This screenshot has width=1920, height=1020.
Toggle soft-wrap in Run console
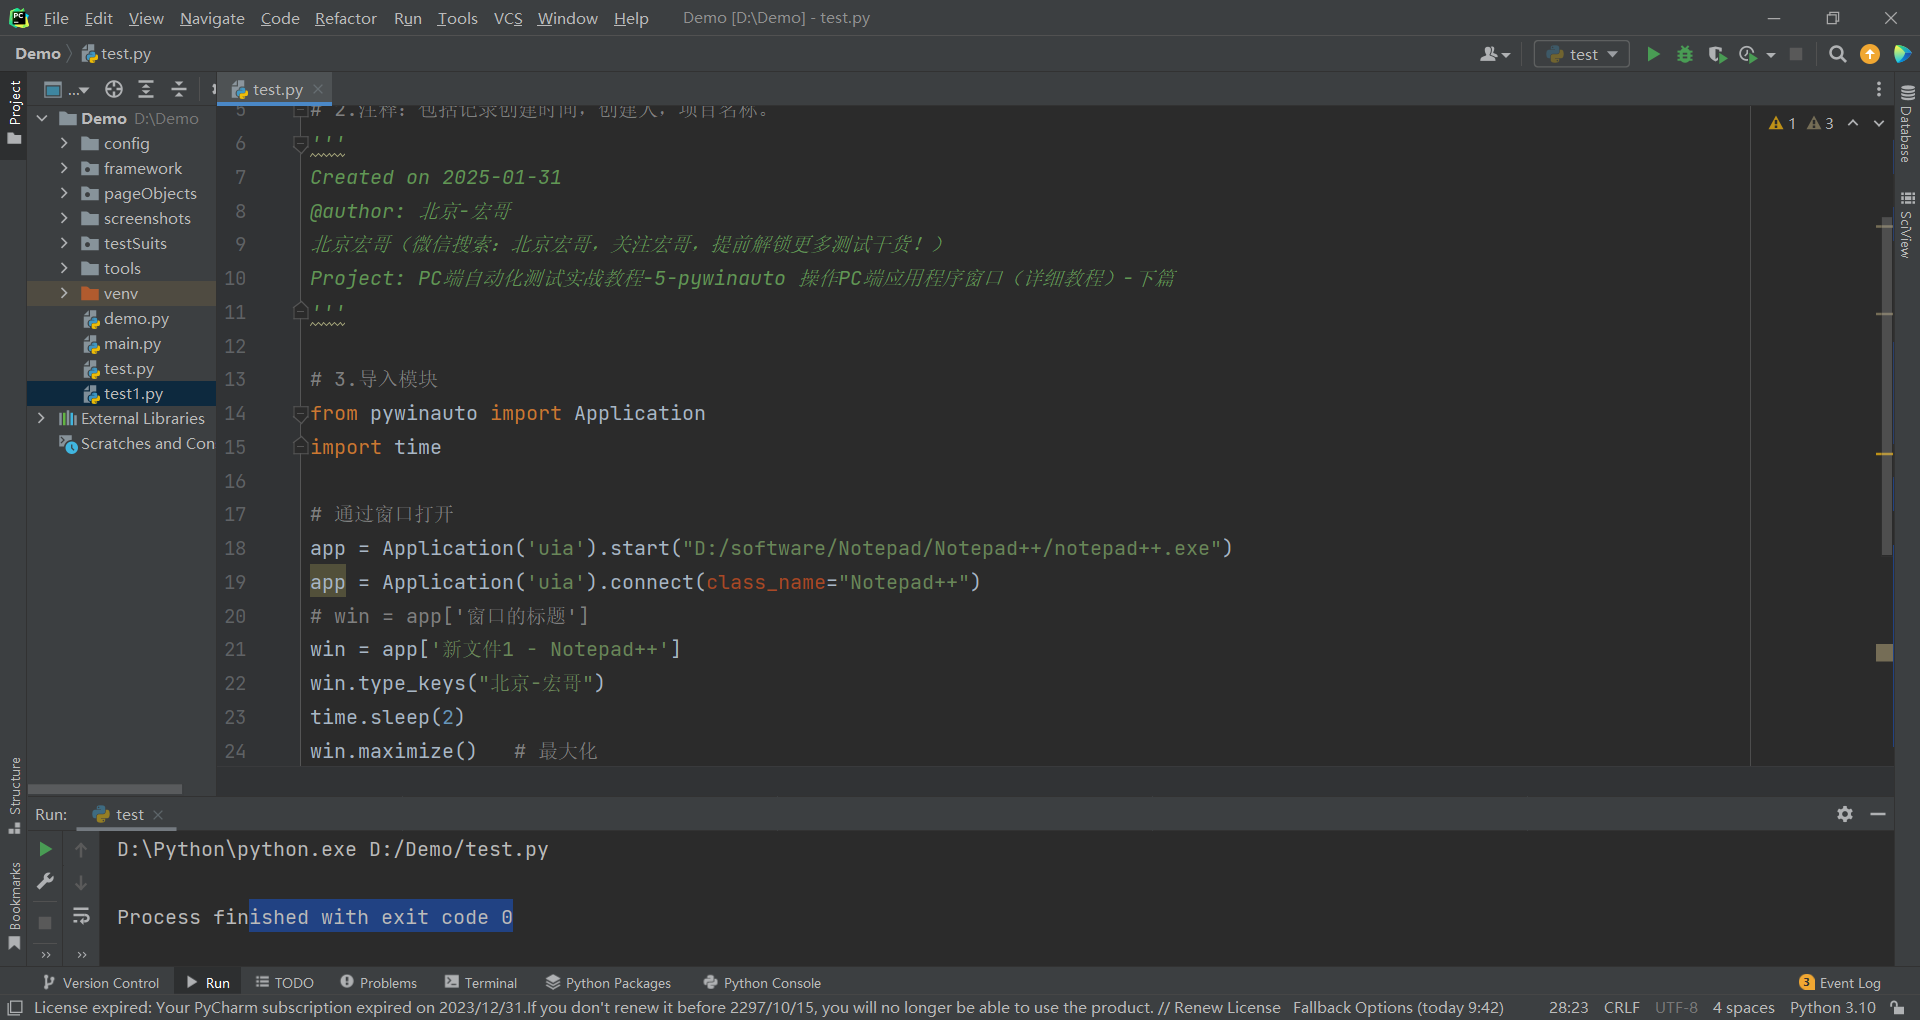coord(81,916)
